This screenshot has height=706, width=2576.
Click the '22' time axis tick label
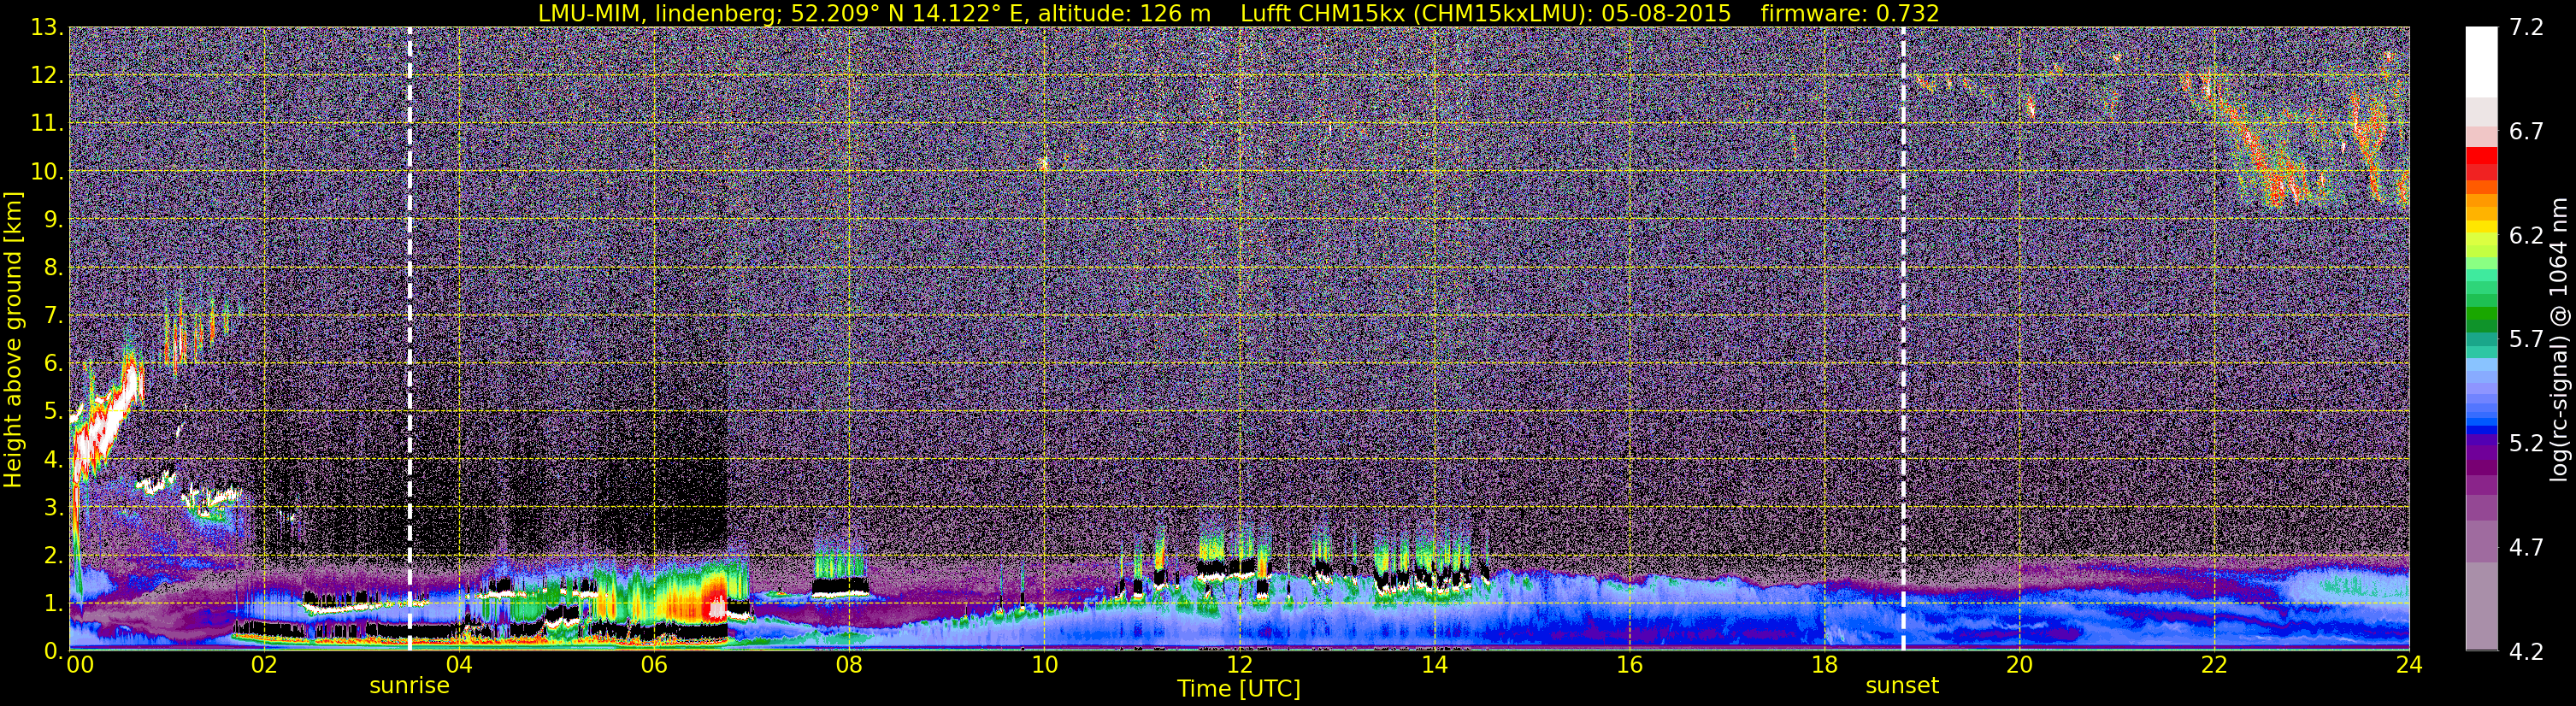[x=2214, y=665]
